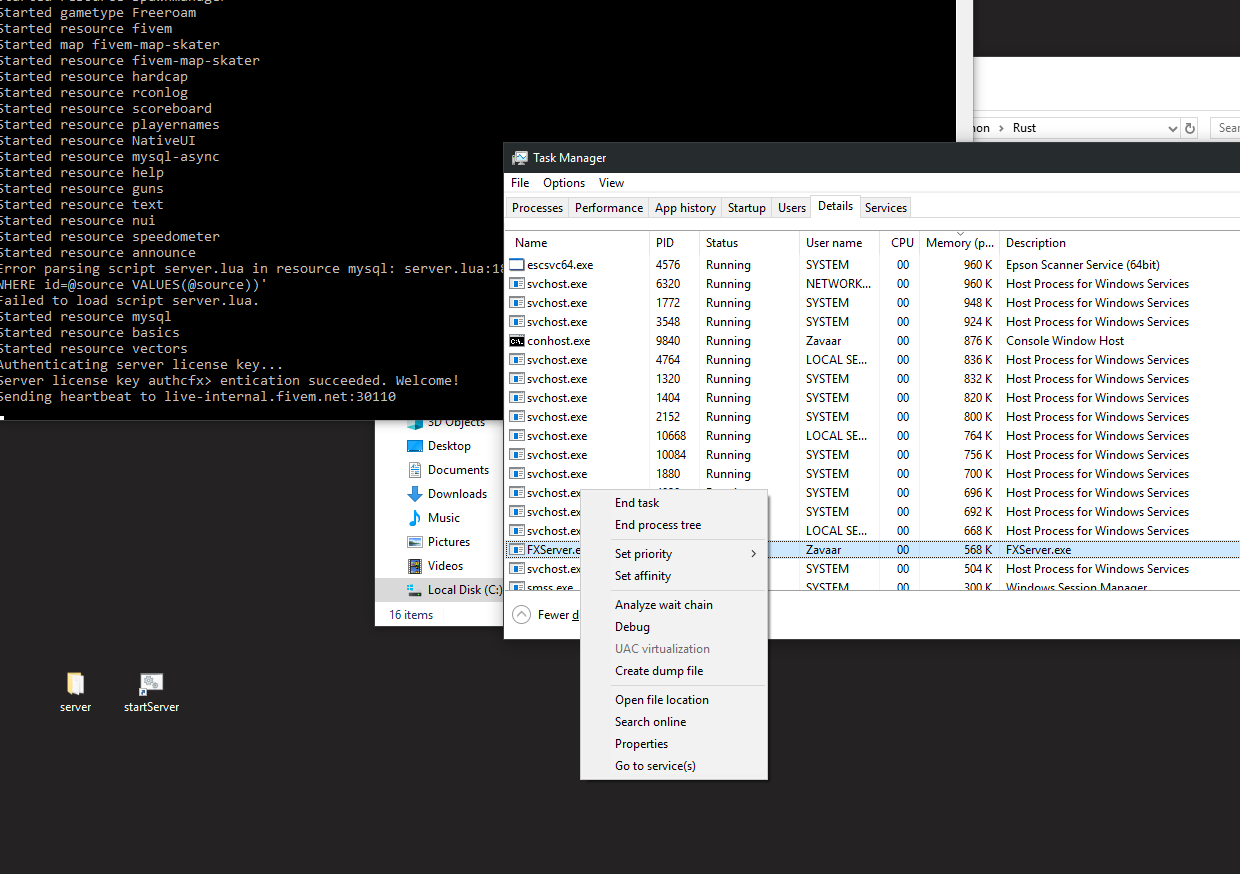
Task: Click svchost.exe icon for PID 1772
Action: pos(517,303)
